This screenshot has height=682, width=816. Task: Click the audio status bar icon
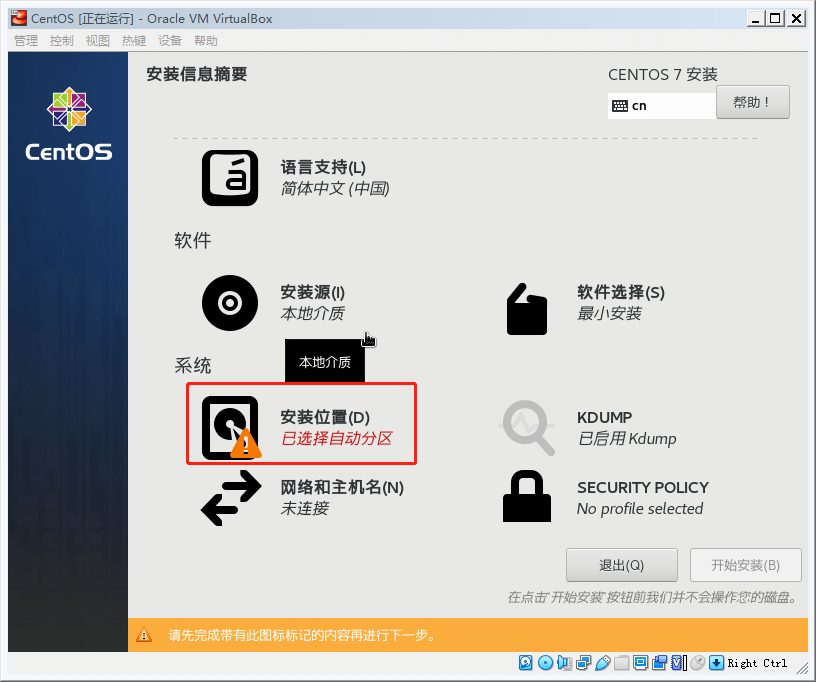pos(564,662)
